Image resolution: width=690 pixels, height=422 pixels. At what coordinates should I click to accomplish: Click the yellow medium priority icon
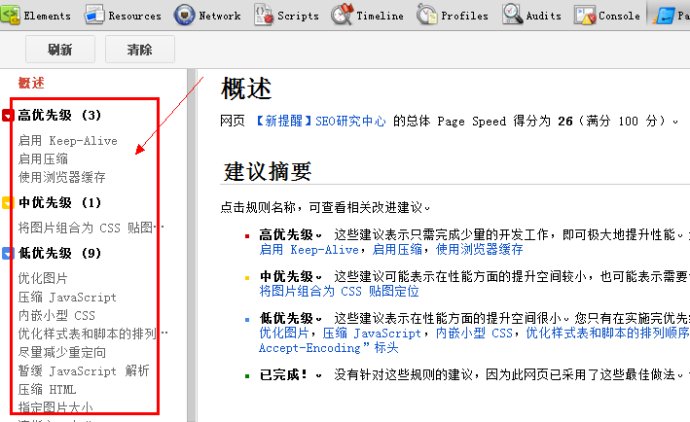tap(7, 203)
